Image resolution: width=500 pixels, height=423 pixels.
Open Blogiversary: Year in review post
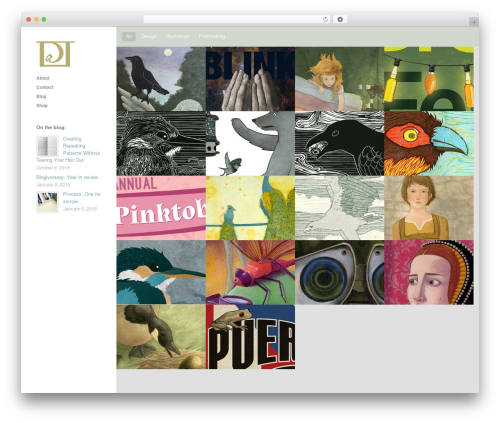click(x=67, y=177)
